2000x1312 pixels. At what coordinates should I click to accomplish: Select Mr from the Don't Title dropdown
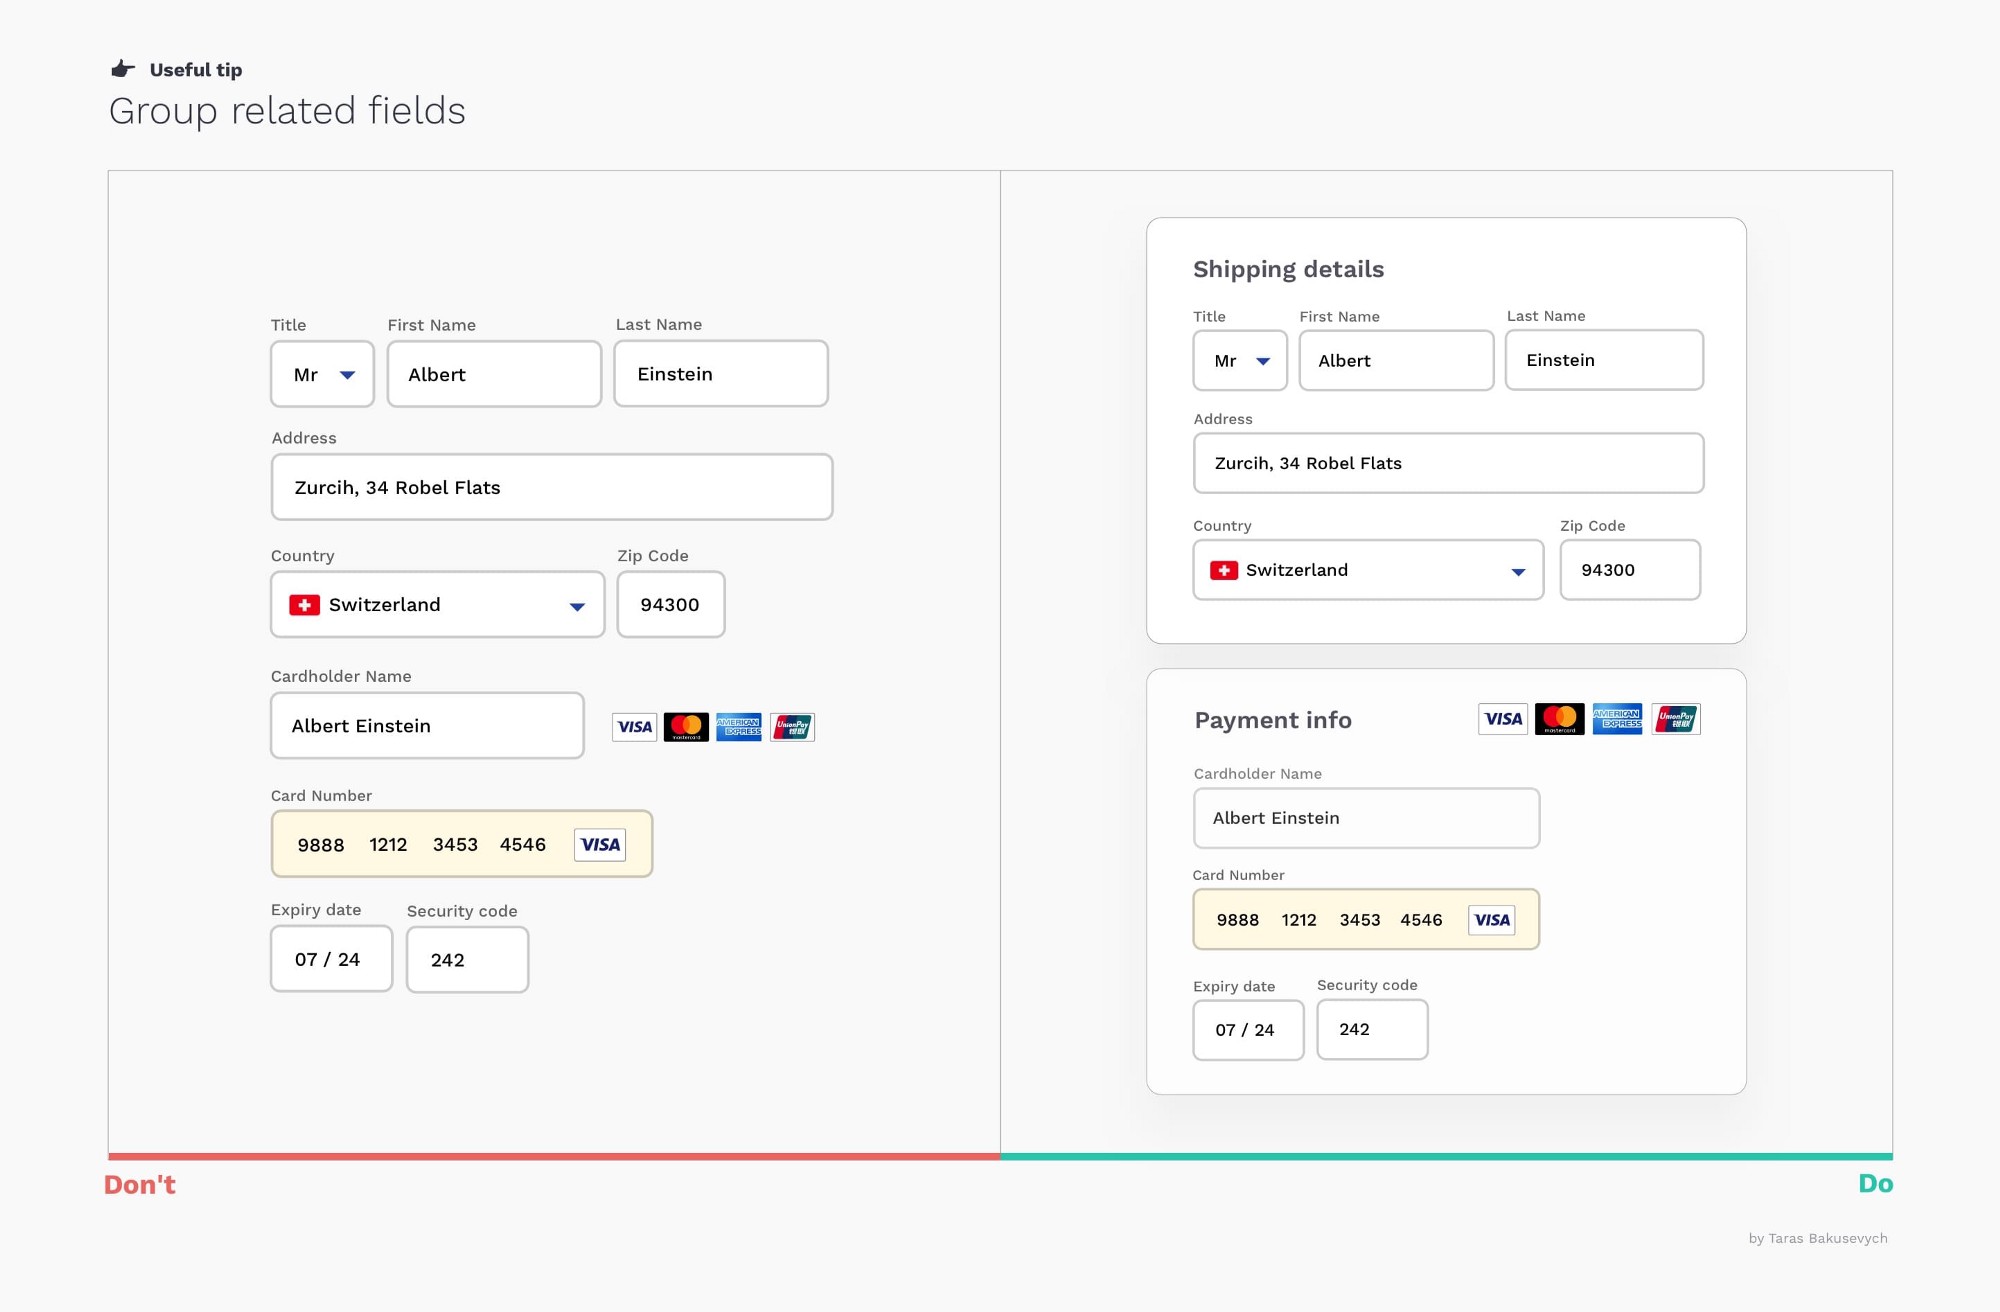tap(322, 372)
